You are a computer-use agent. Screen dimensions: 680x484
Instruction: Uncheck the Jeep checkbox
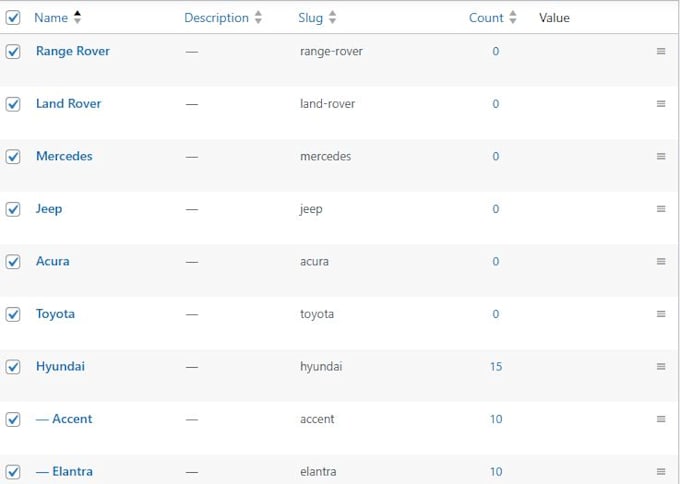[13, 209]
